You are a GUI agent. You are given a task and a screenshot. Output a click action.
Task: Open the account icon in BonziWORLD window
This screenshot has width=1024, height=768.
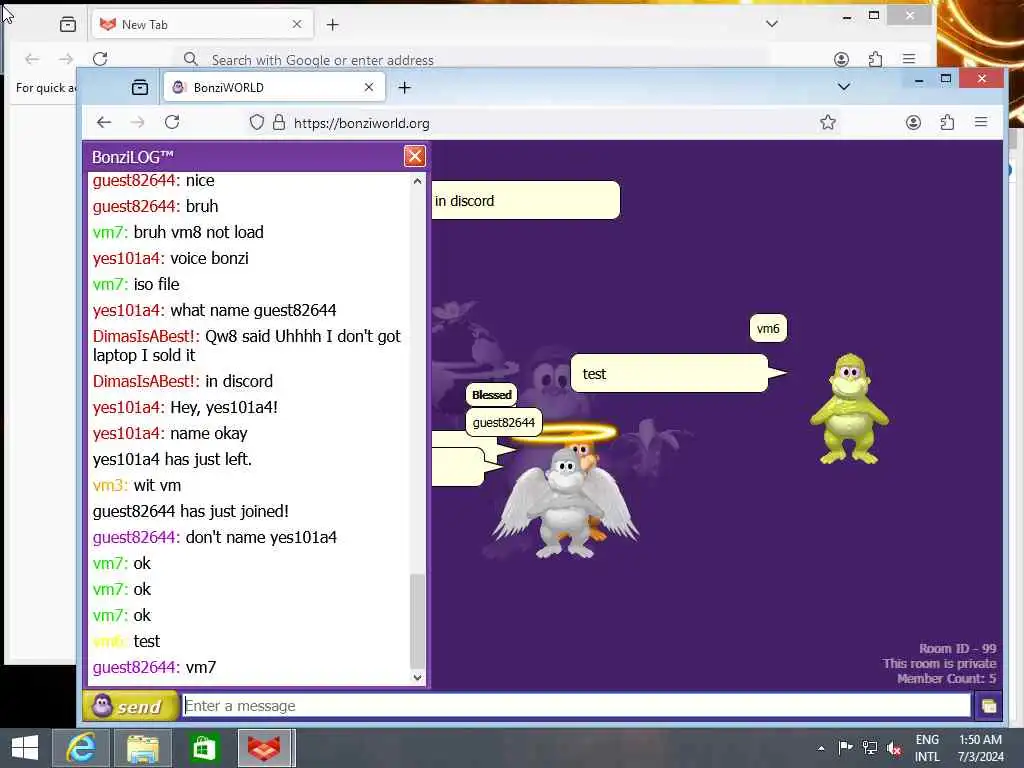(913, 122)
